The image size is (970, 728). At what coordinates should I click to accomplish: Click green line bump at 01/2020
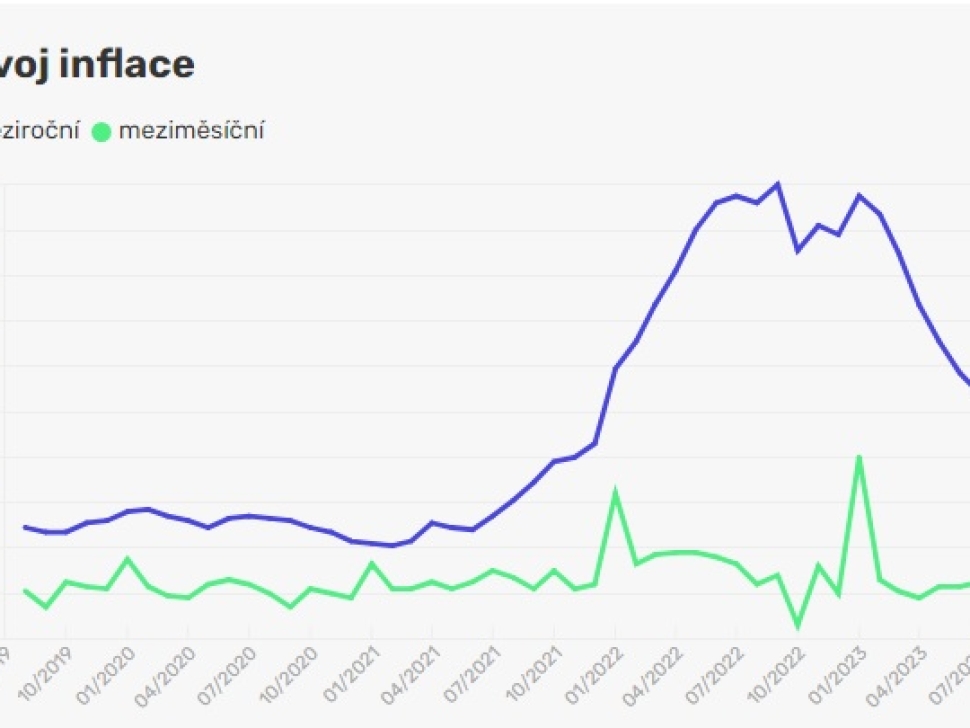coord(127,558)
